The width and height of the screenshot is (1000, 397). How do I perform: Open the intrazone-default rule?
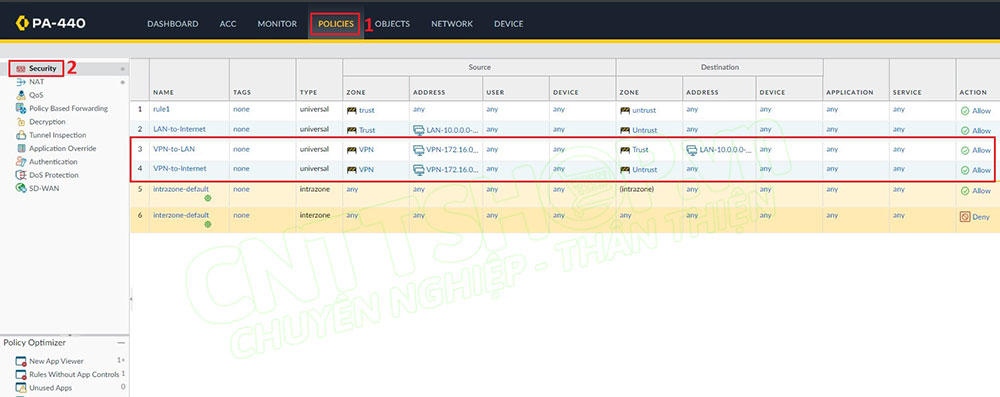click(181, 189)
